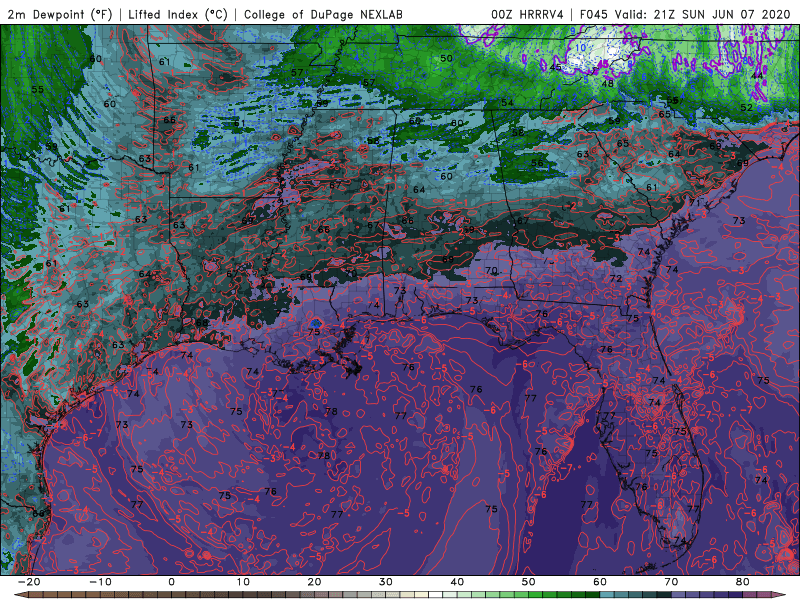Click the "50" dewpoint value on the map
800x600 pixels.
[446, 58]
